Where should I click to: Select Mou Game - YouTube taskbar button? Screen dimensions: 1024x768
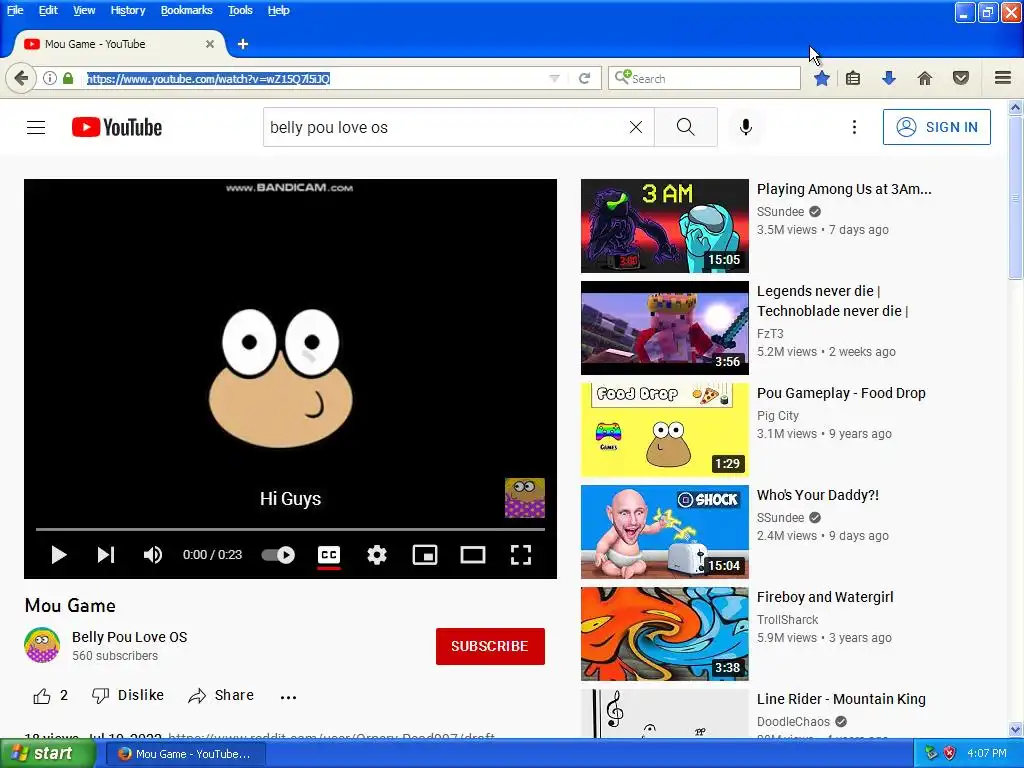click(x=185, y=754)
